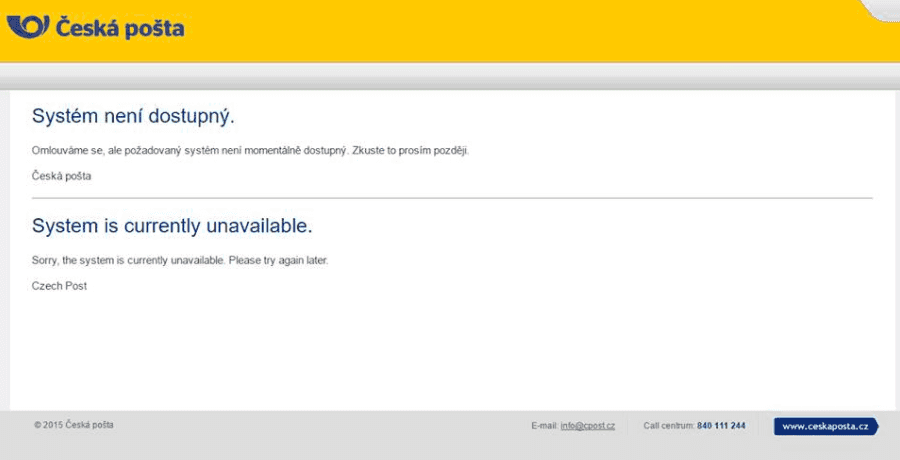Screen dimensions: 900x460
Task: Click the call centre number 840 111 244
Action: (721, 426)
